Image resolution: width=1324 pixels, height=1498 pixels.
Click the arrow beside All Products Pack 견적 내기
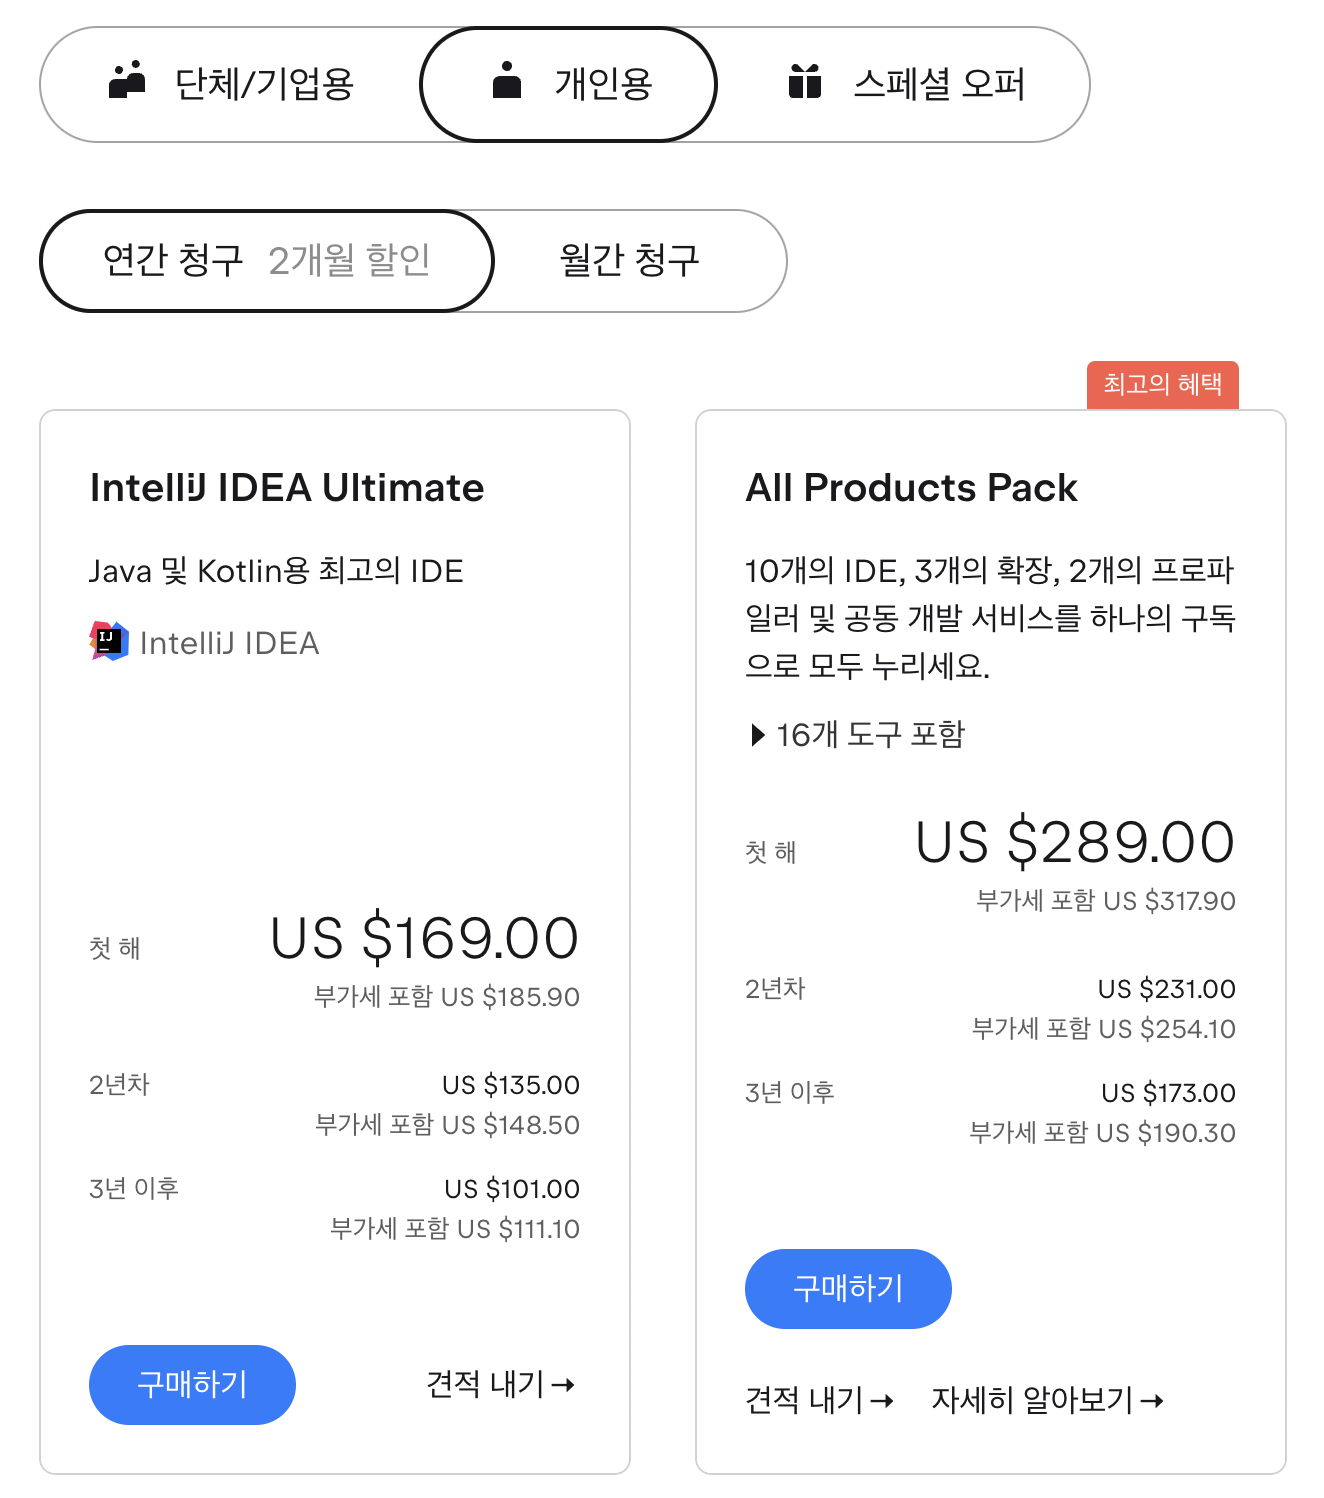pos(881,1401)
